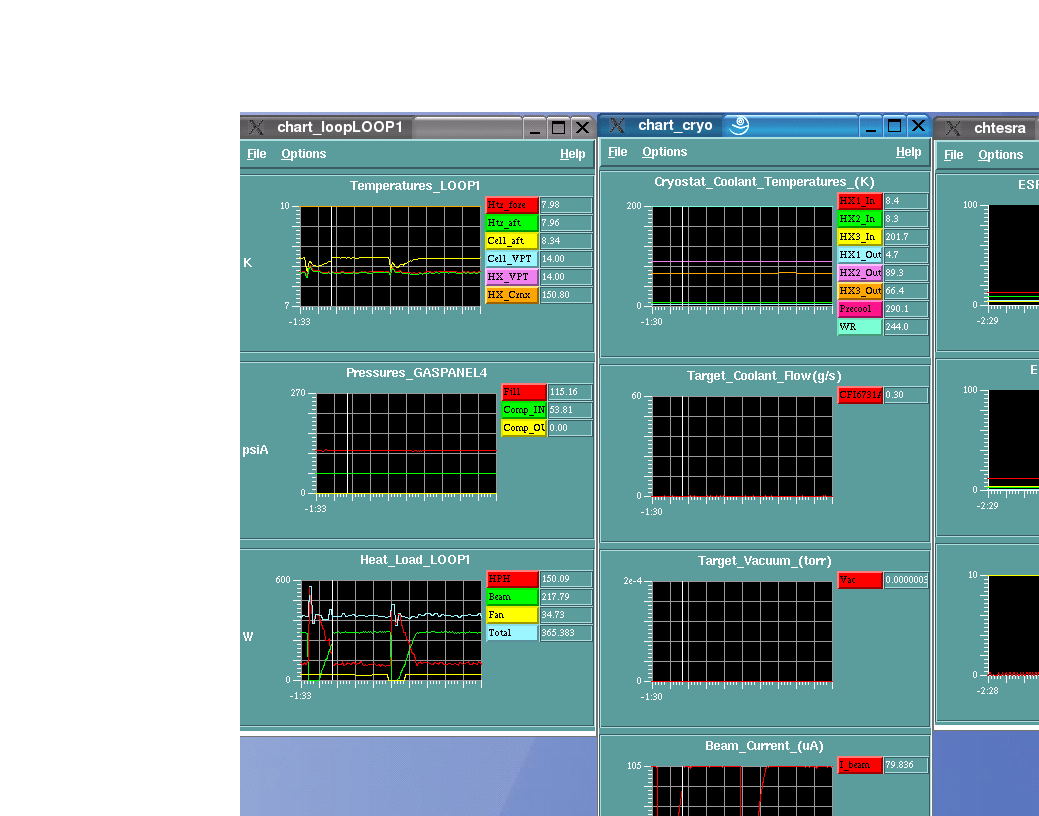Click the Beam value field 217.79
The image size is (1039, 816).
[x=565, y=597]
